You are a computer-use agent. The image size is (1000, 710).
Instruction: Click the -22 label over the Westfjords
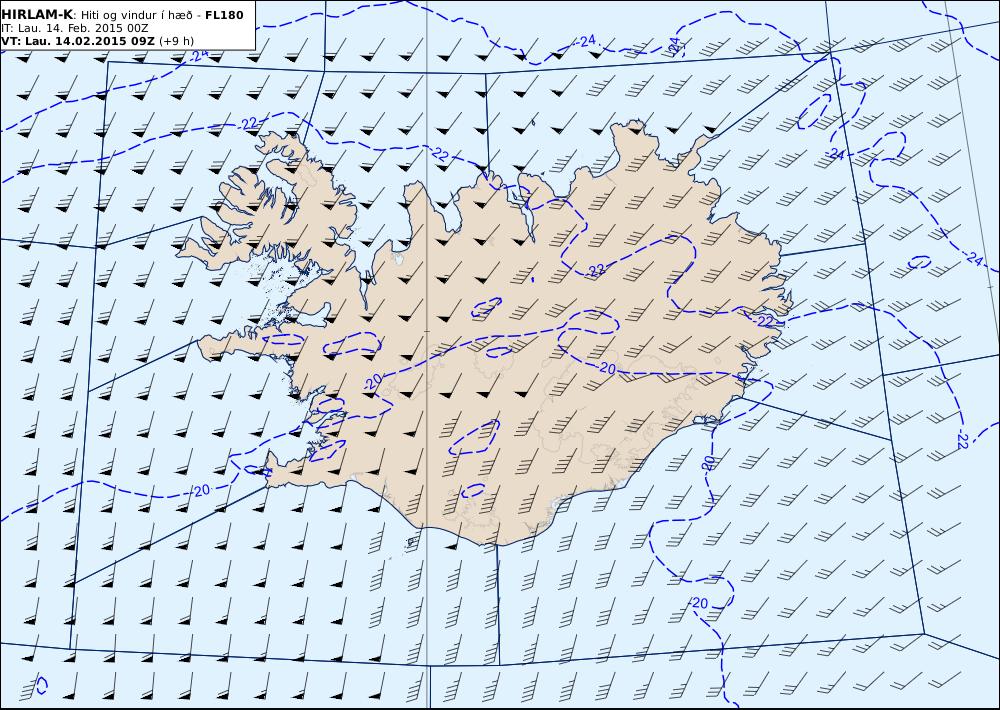249,124
